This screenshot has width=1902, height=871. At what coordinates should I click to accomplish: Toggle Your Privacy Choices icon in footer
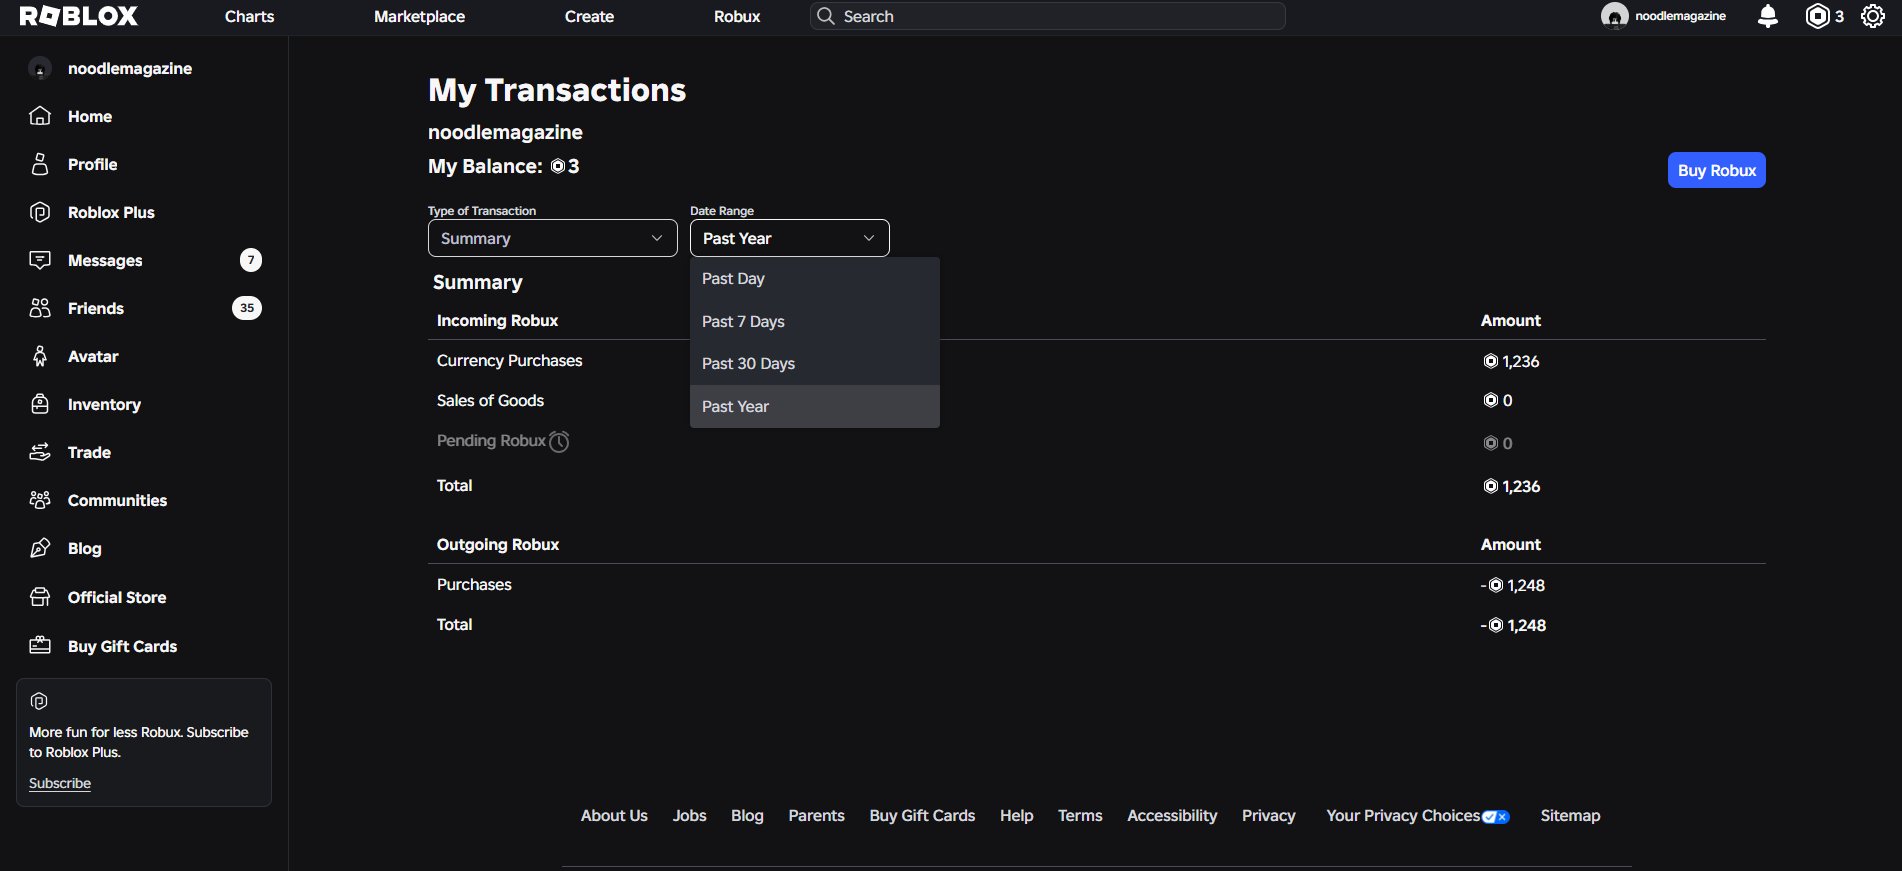point(1496,817)
